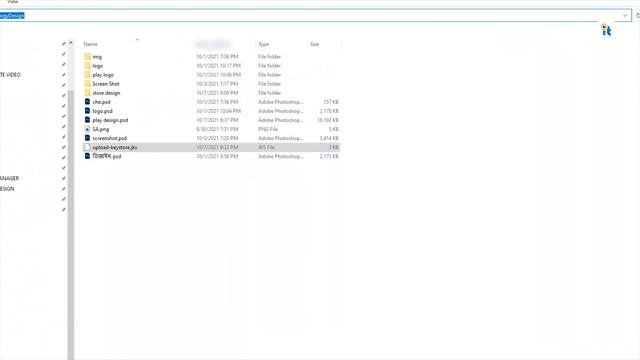Select the 'screenshot.psd' file name
The width and height of the screenshot is (640, 360).
click(109, 138)
